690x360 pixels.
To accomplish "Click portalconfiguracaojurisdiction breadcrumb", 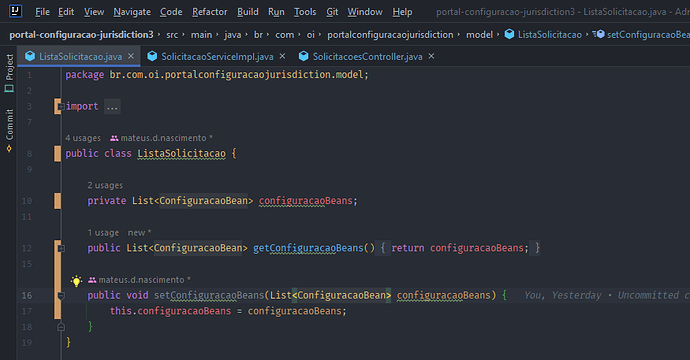I will point(390,35).
